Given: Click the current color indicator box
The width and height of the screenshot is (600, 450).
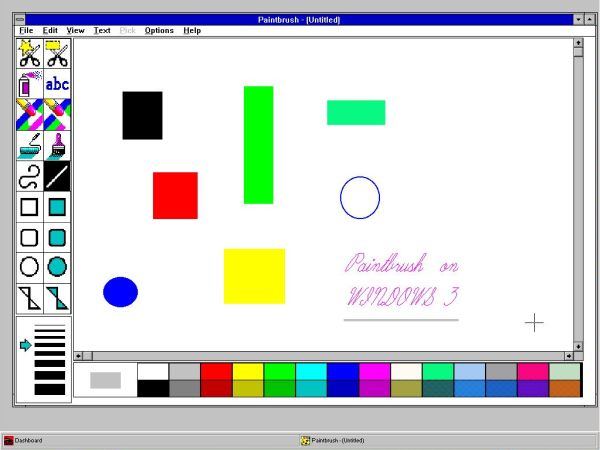Looking at the screenshot, I should tap(106, 380).
